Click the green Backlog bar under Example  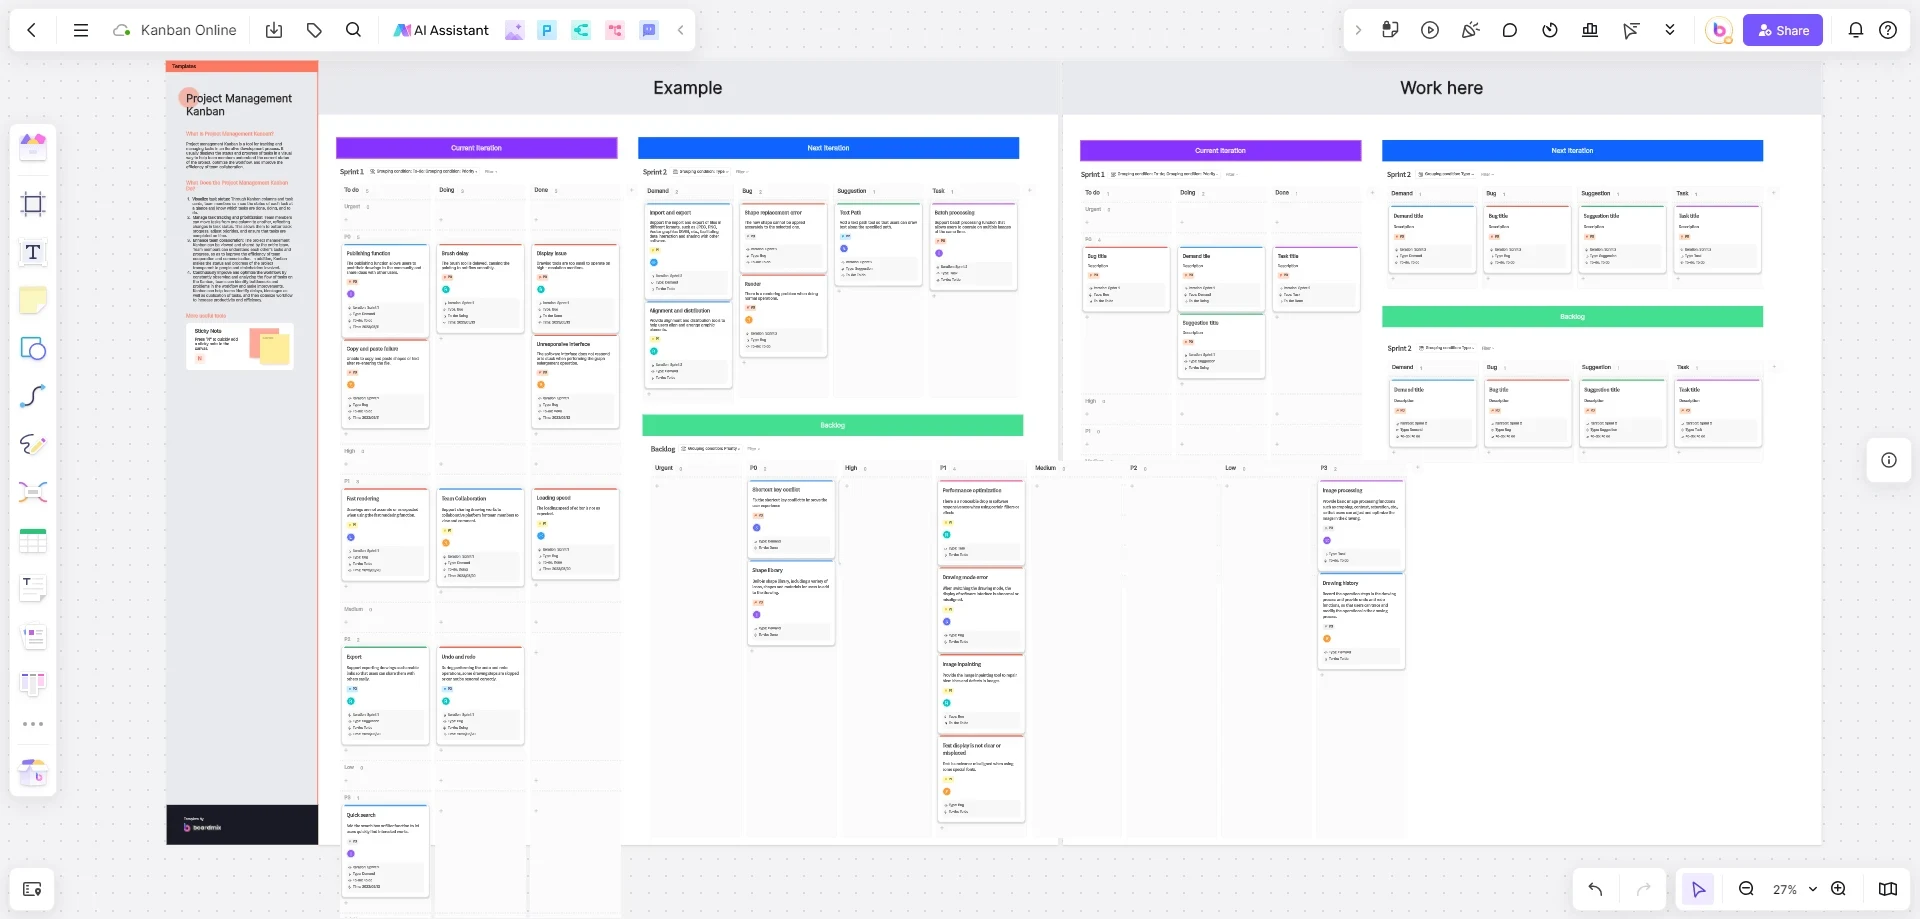(x=832, y=425)
